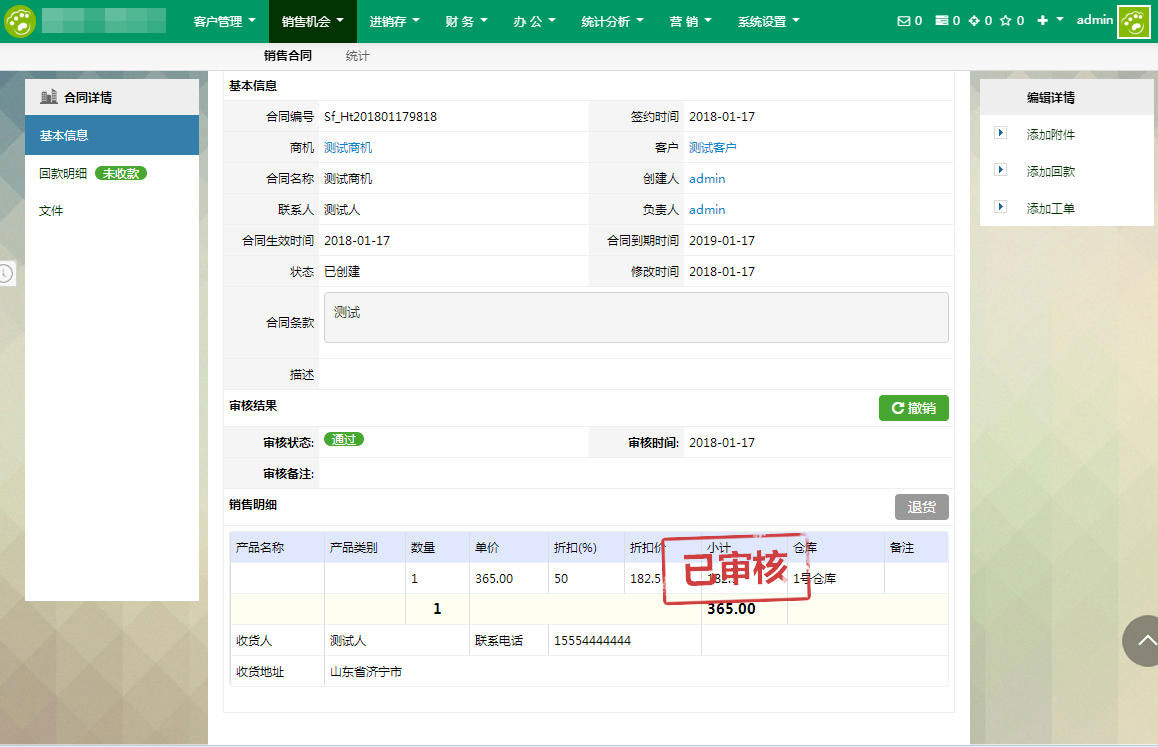This screenshot has height=747, width=1158.
Task: Open the 测试客户 customer link
Action: (x=713, y=148)
